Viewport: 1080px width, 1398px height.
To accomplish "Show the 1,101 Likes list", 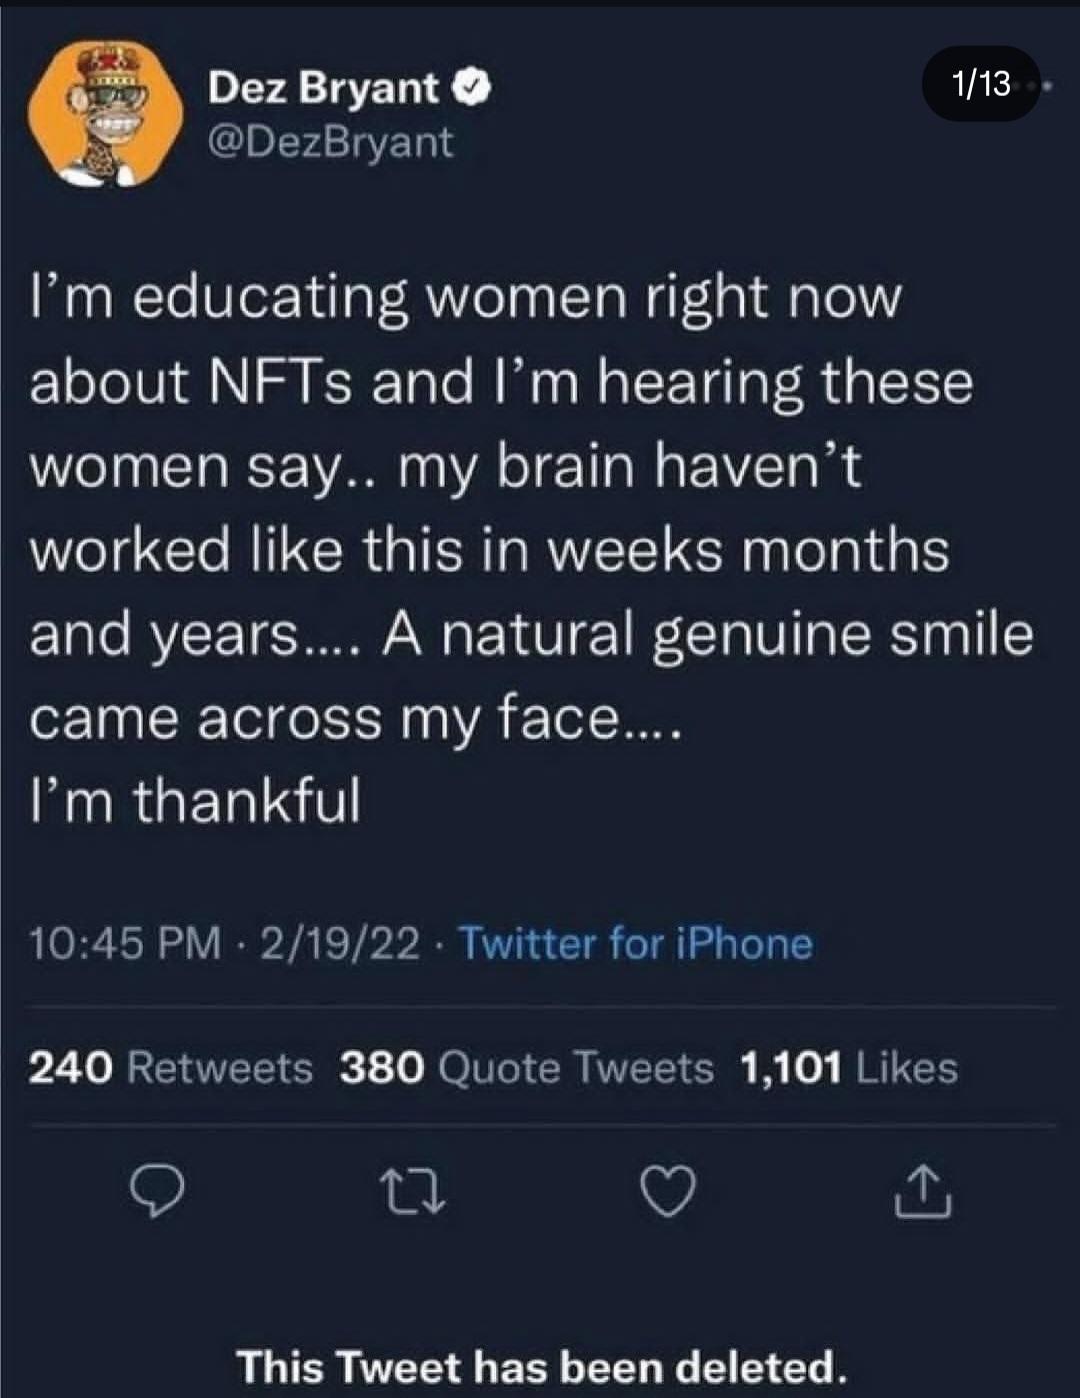I will click(x=848, y=1068).
